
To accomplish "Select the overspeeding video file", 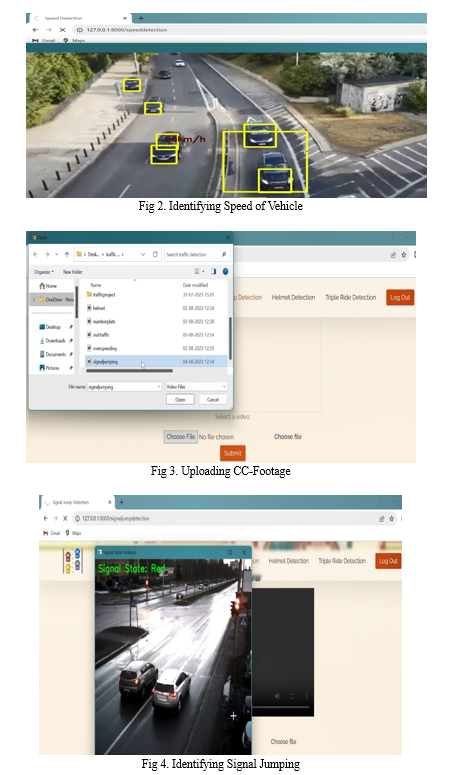I will click(x=105, y=348).
